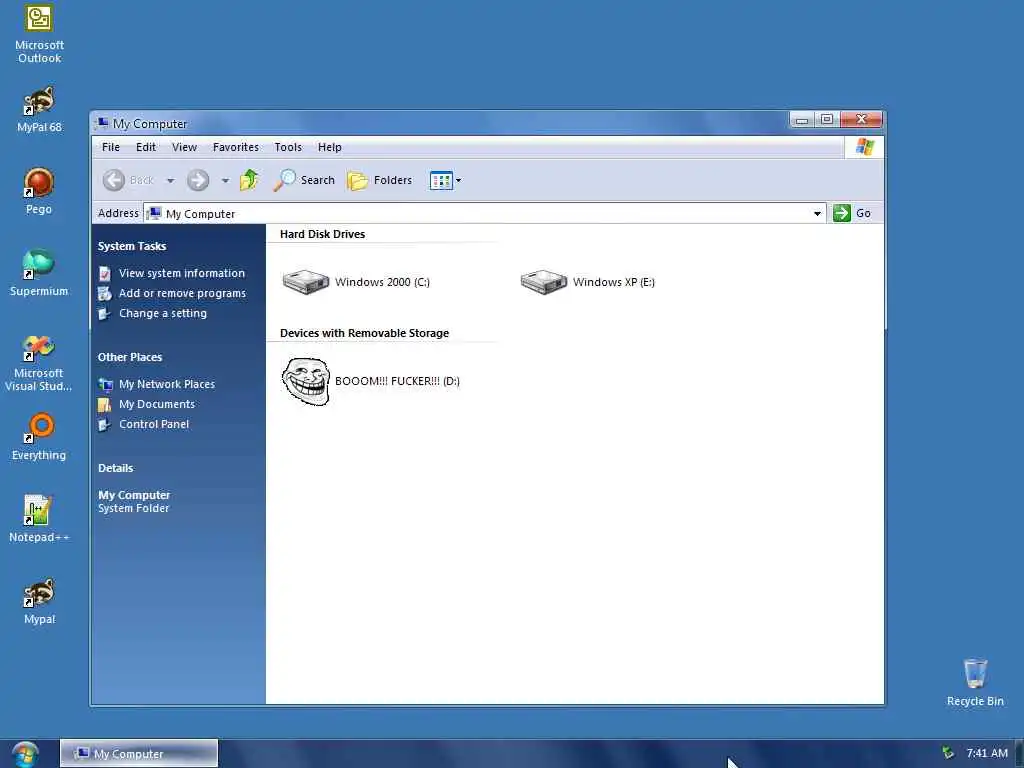
Task: Click the Back navigation button
Action: pos(129,180)
